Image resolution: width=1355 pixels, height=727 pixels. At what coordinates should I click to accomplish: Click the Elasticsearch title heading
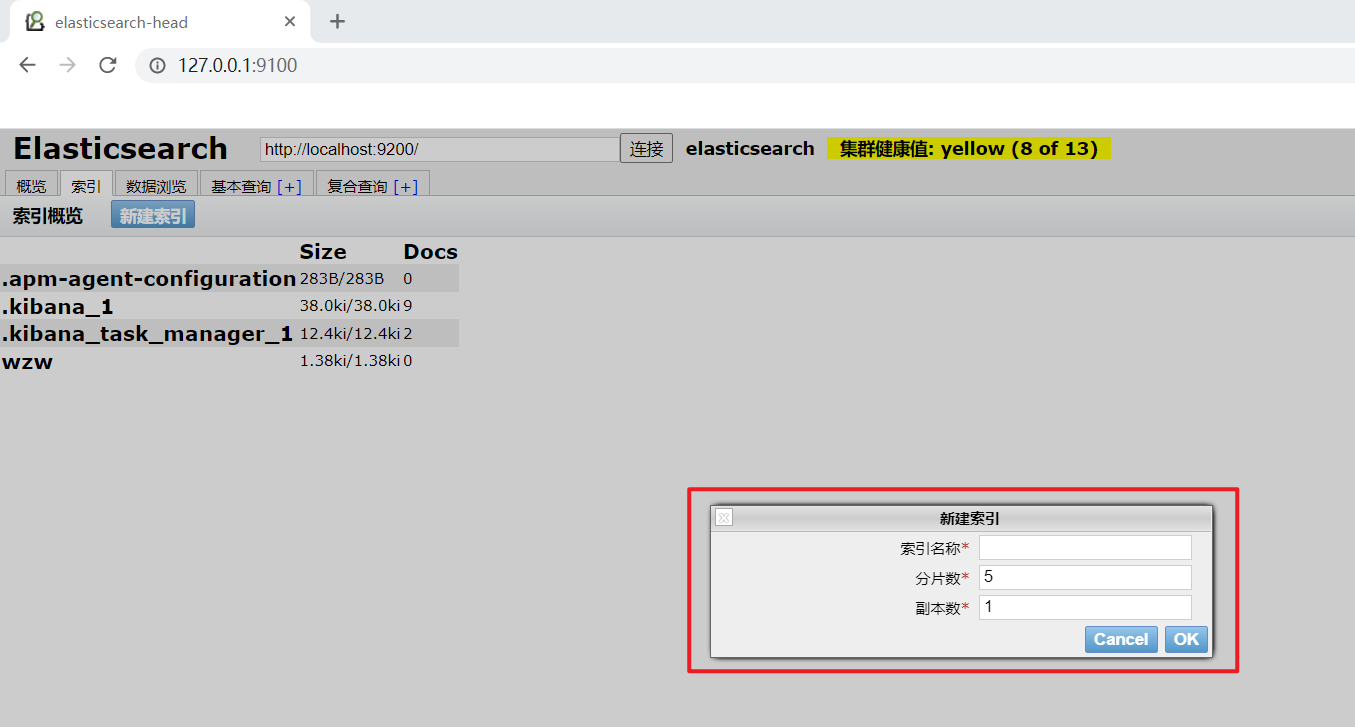coord(120,148)
